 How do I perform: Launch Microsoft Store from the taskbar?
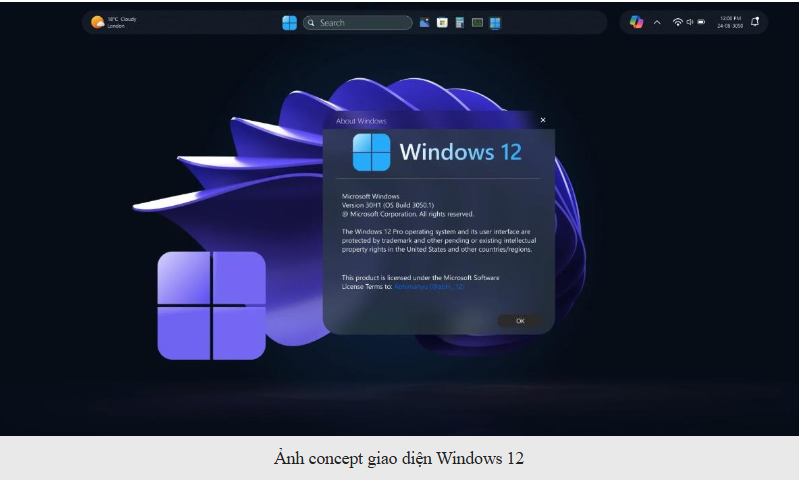click(x=441, y=22)
